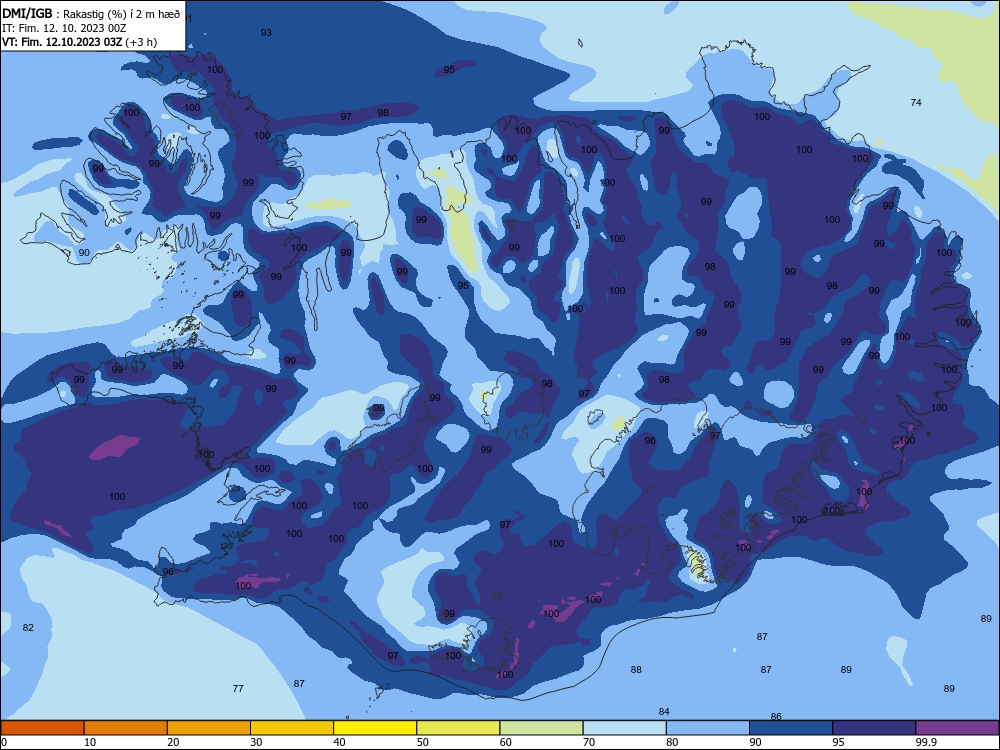Click the humidity value '86' on the map
1000x750 pixels.
pyautogui.click(x=776, y=716)
